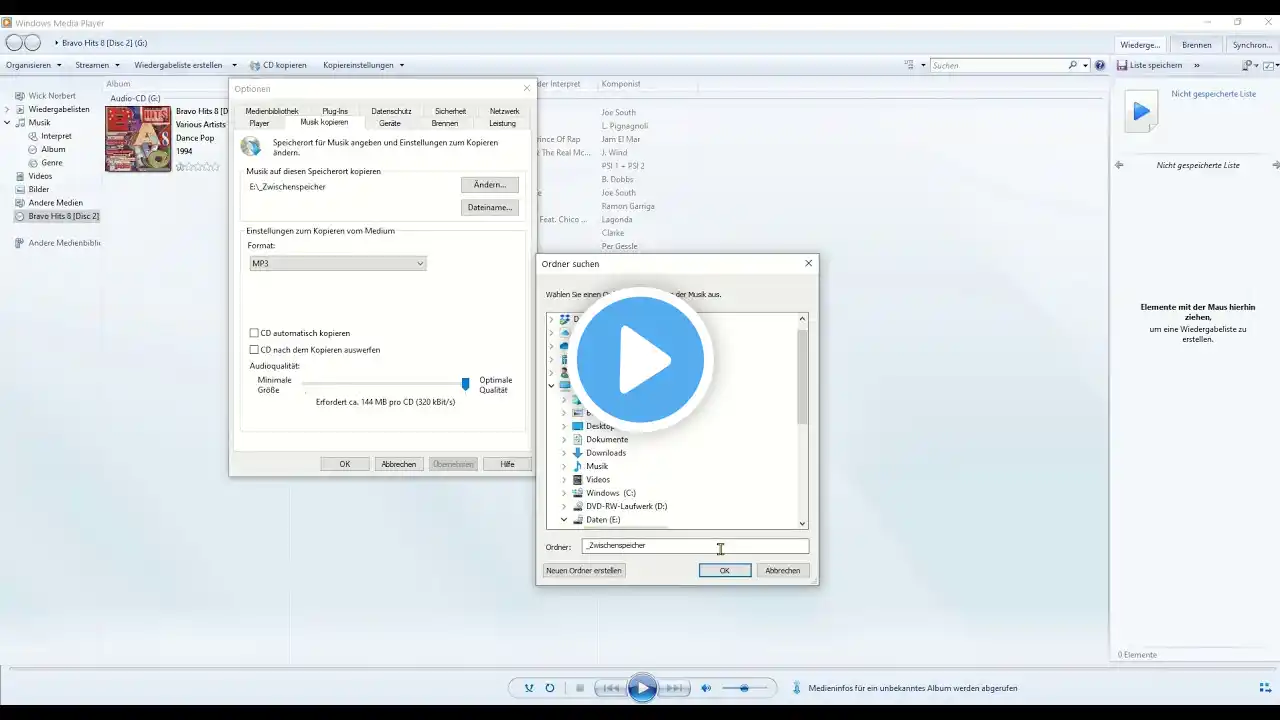Screen dimensions: 1280x720
Task: Switch to Now Playing view icon
Action: click(x=1265, y=688)
